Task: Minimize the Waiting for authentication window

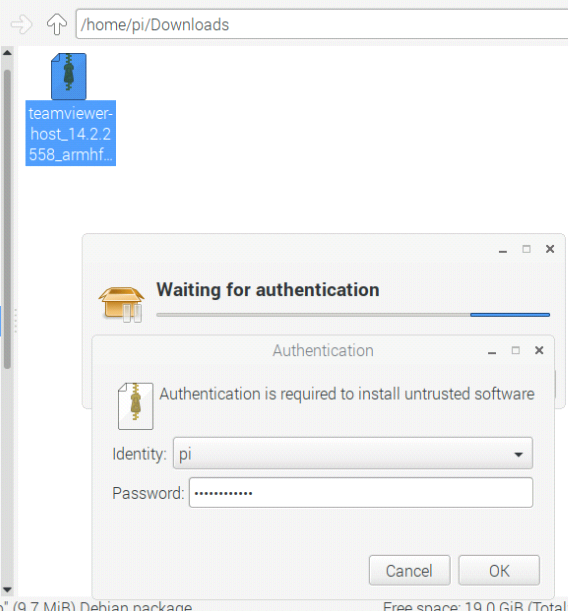Action: [x=503, y=251]
